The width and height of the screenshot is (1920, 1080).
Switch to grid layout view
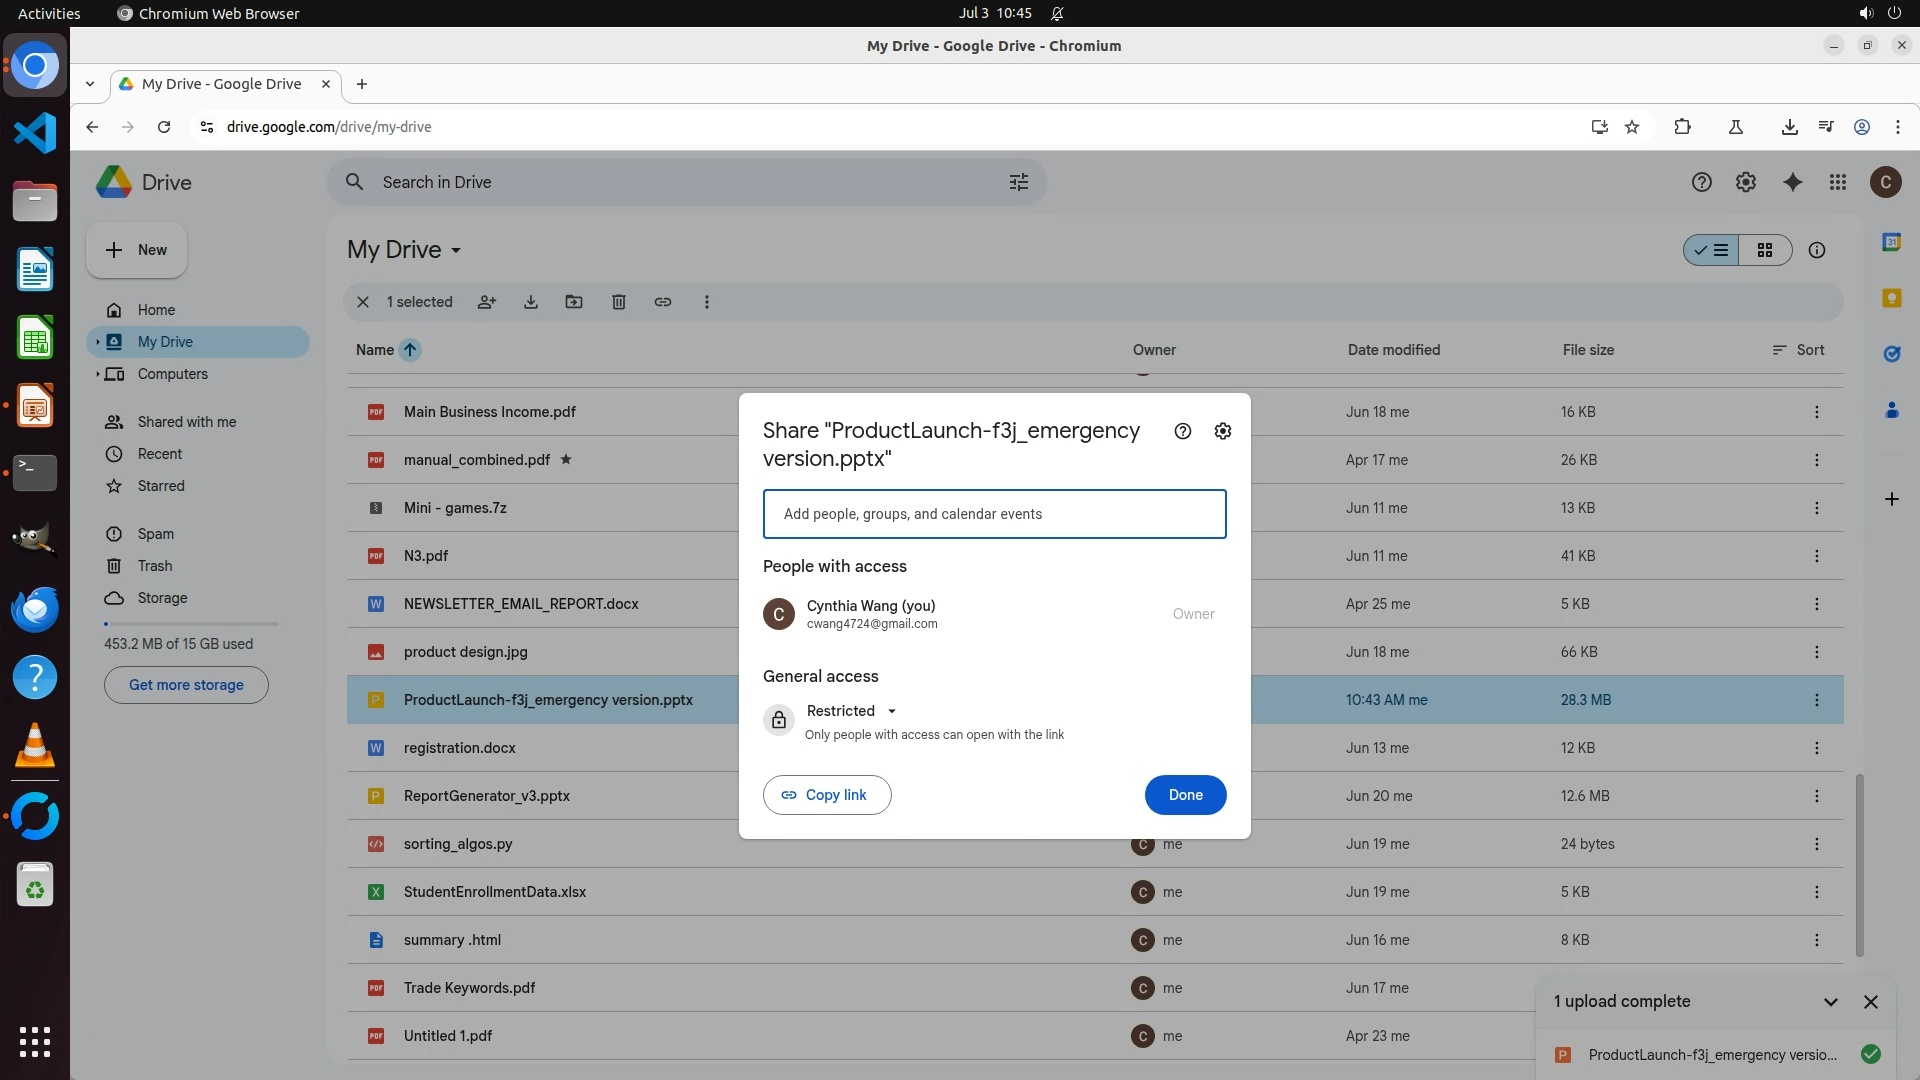[1765, 250]
